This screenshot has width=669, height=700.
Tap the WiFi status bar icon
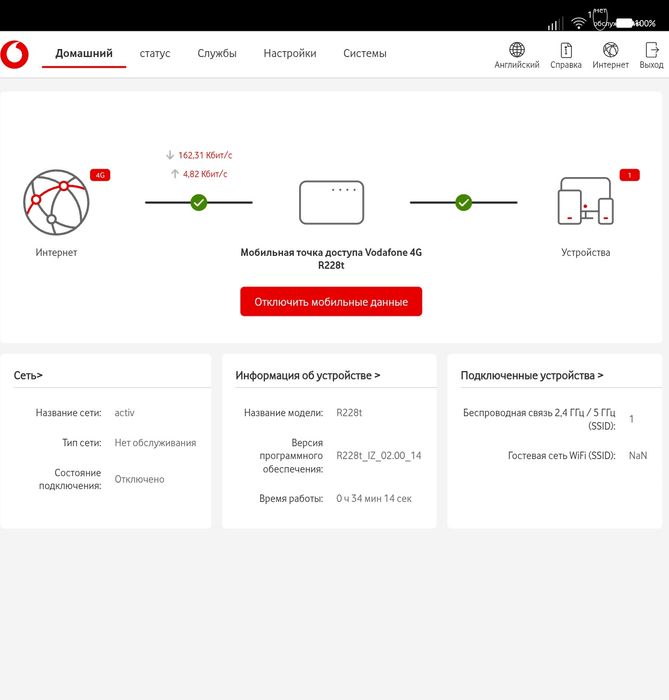(578, 23)
